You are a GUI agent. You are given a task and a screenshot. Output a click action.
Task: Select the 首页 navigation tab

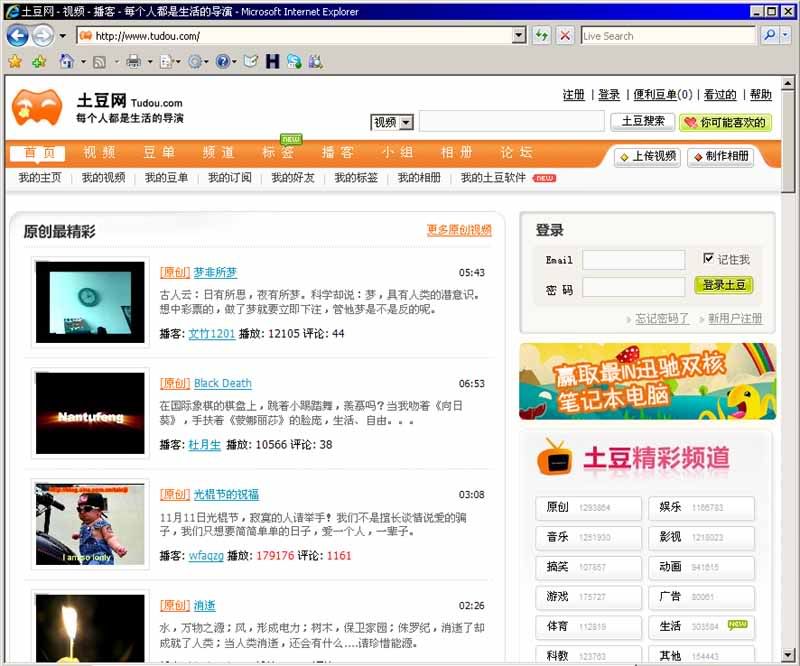tap(39, 153)
